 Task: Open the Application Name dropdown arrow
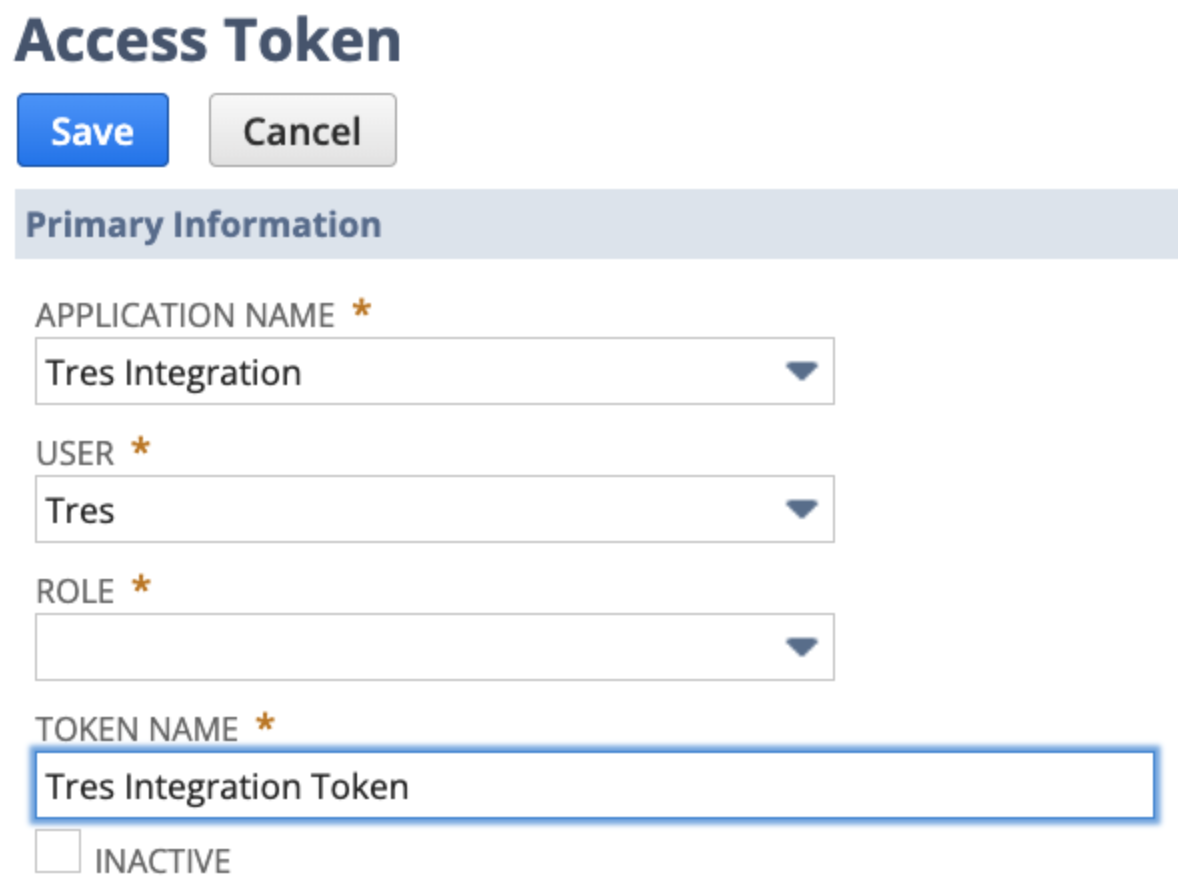(801, 372)
